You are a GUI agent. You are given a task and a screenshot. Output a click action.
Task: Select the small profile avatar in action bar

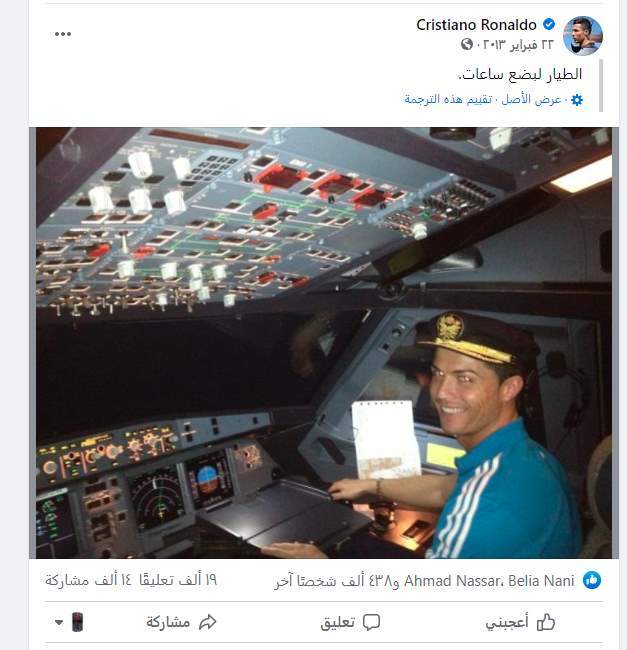coord(77,622)
